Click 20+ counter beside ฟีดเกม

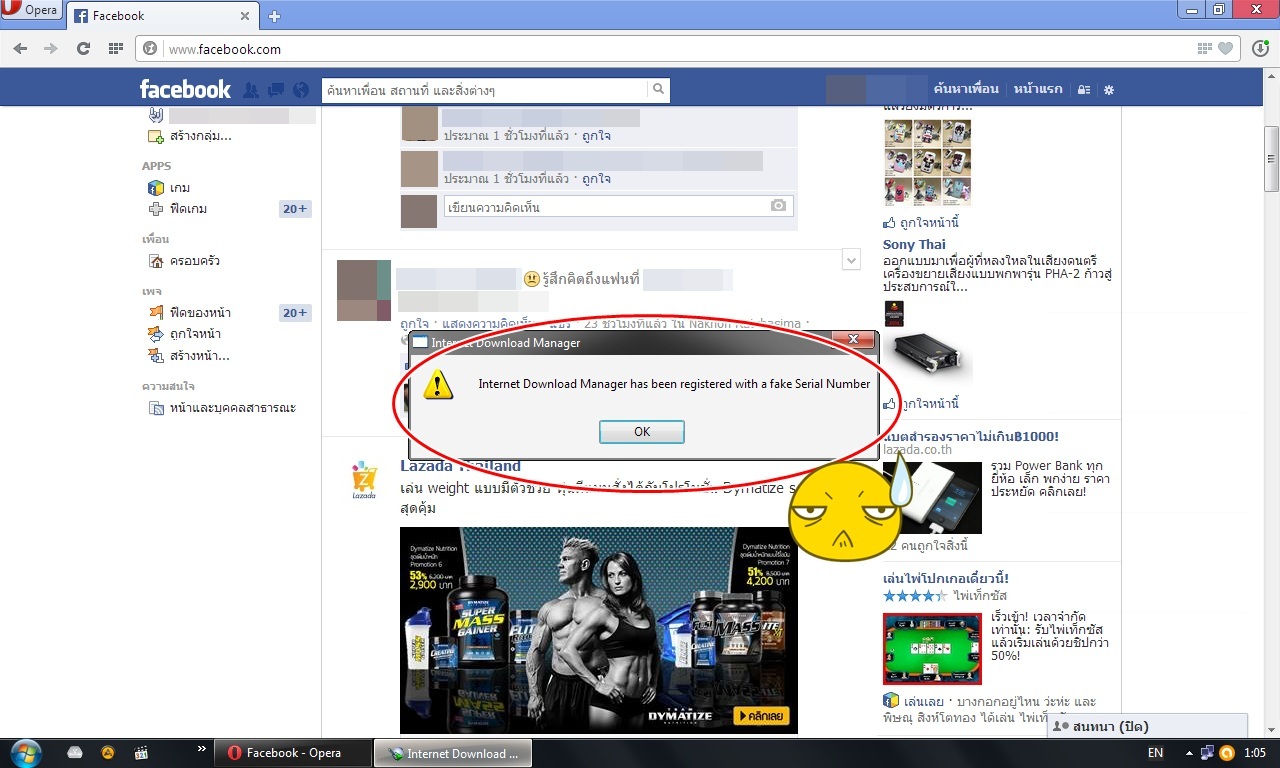point(295,209)
